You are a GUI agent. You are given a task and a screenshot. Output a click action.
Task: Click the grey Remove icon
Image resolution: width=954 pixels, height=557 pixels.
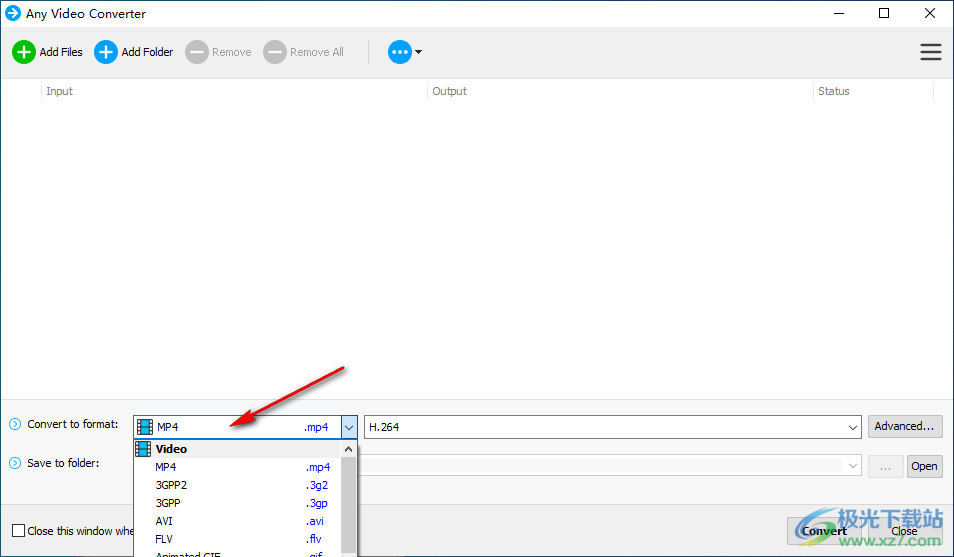coord(197,52)
